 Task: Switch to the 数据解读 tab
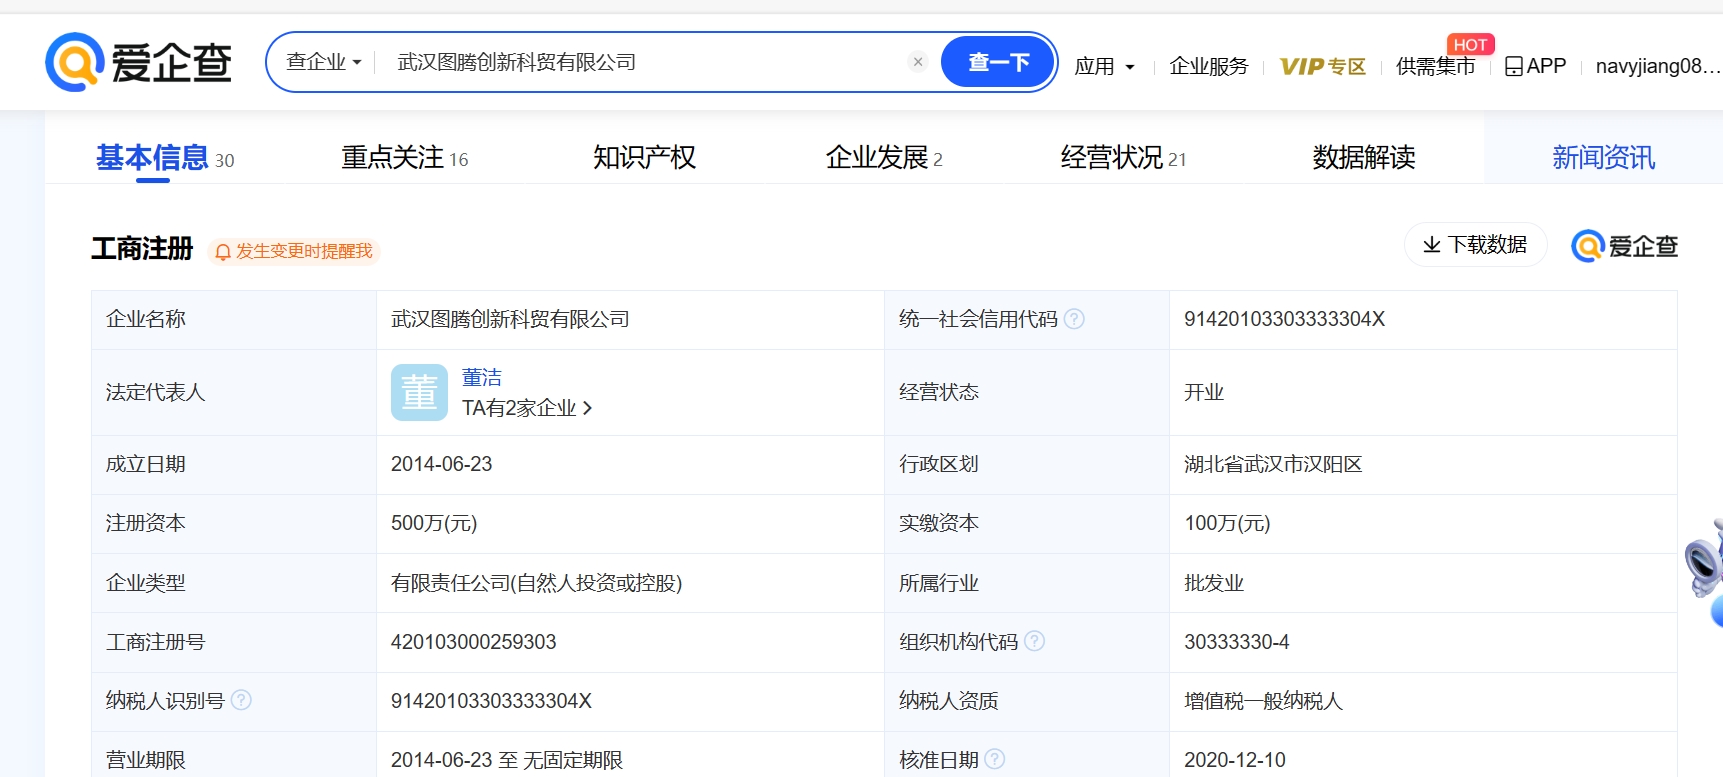tap(1364, 158)
